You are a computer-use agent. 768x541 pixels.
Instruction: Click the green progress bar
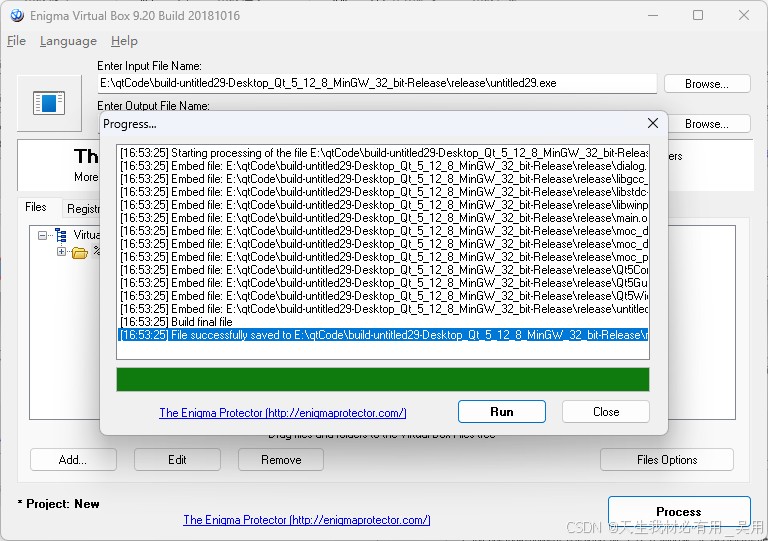[383, 379]
